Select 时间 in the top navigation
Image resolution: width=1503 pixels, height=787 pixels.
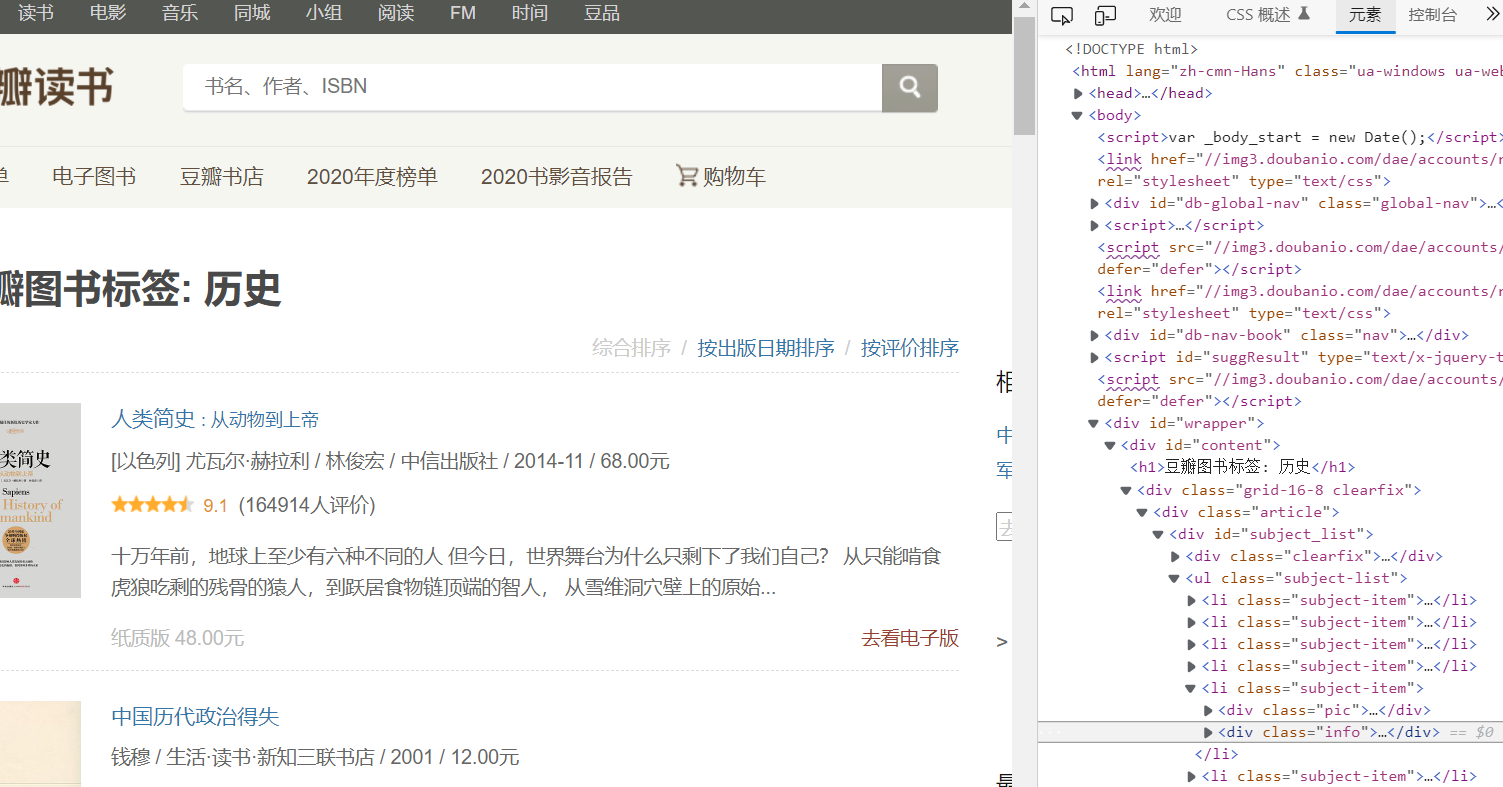point(529,13)
